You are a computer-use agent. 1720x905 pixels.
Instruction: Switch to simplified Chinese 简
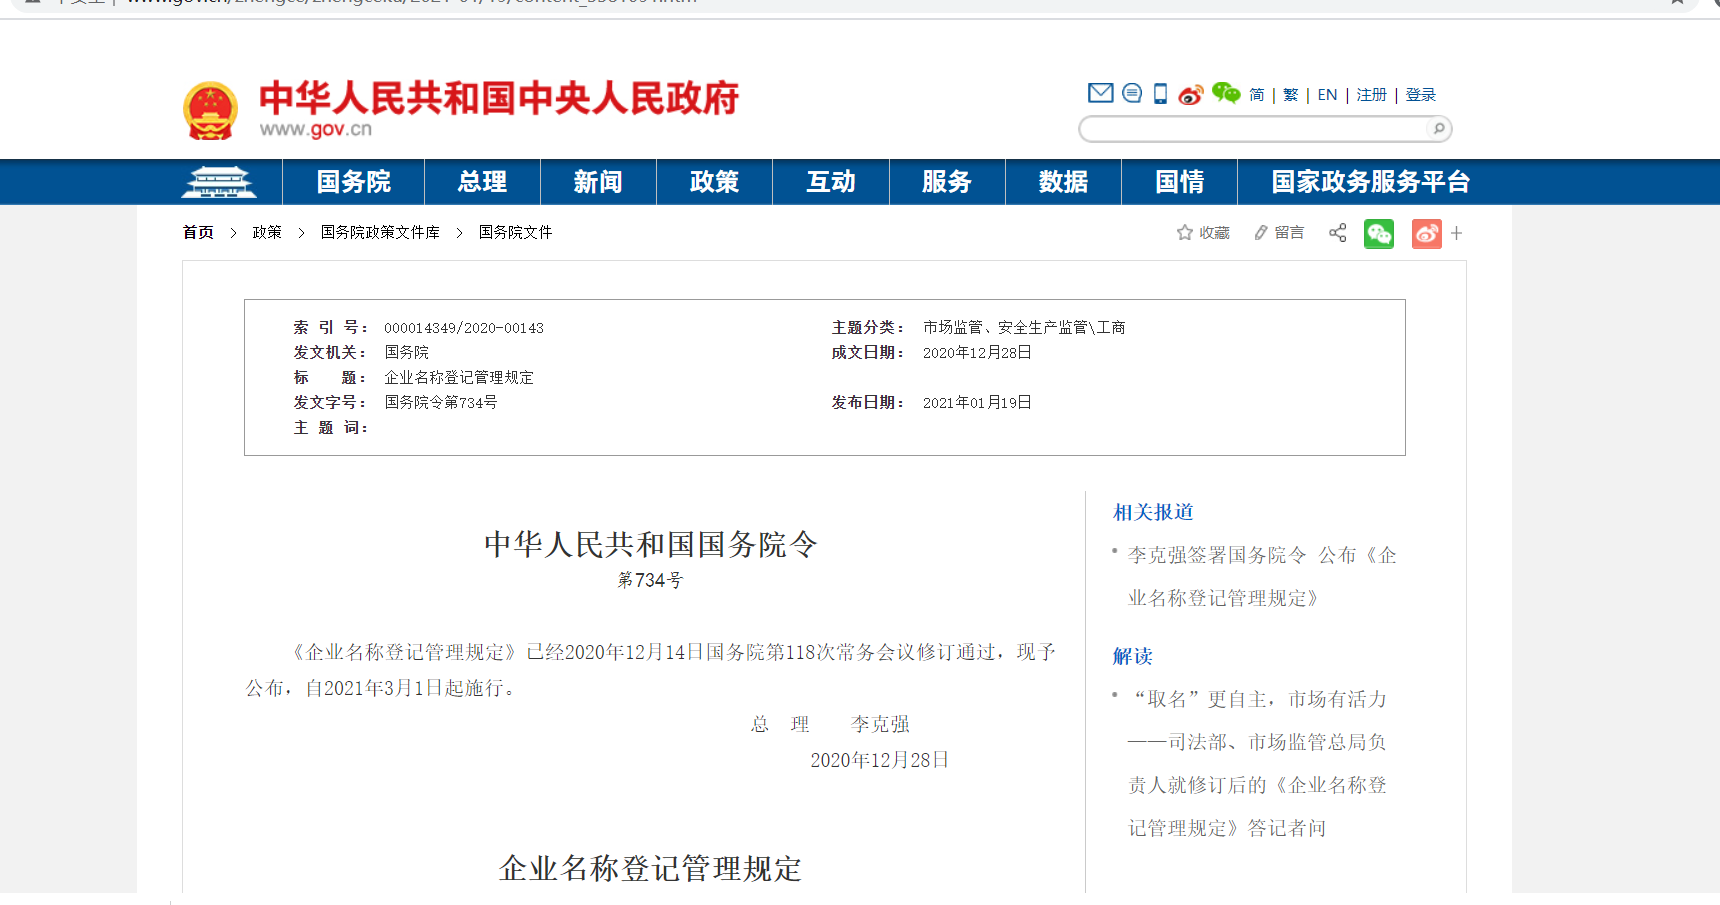pyautogui.click(x=1257, y=95)
